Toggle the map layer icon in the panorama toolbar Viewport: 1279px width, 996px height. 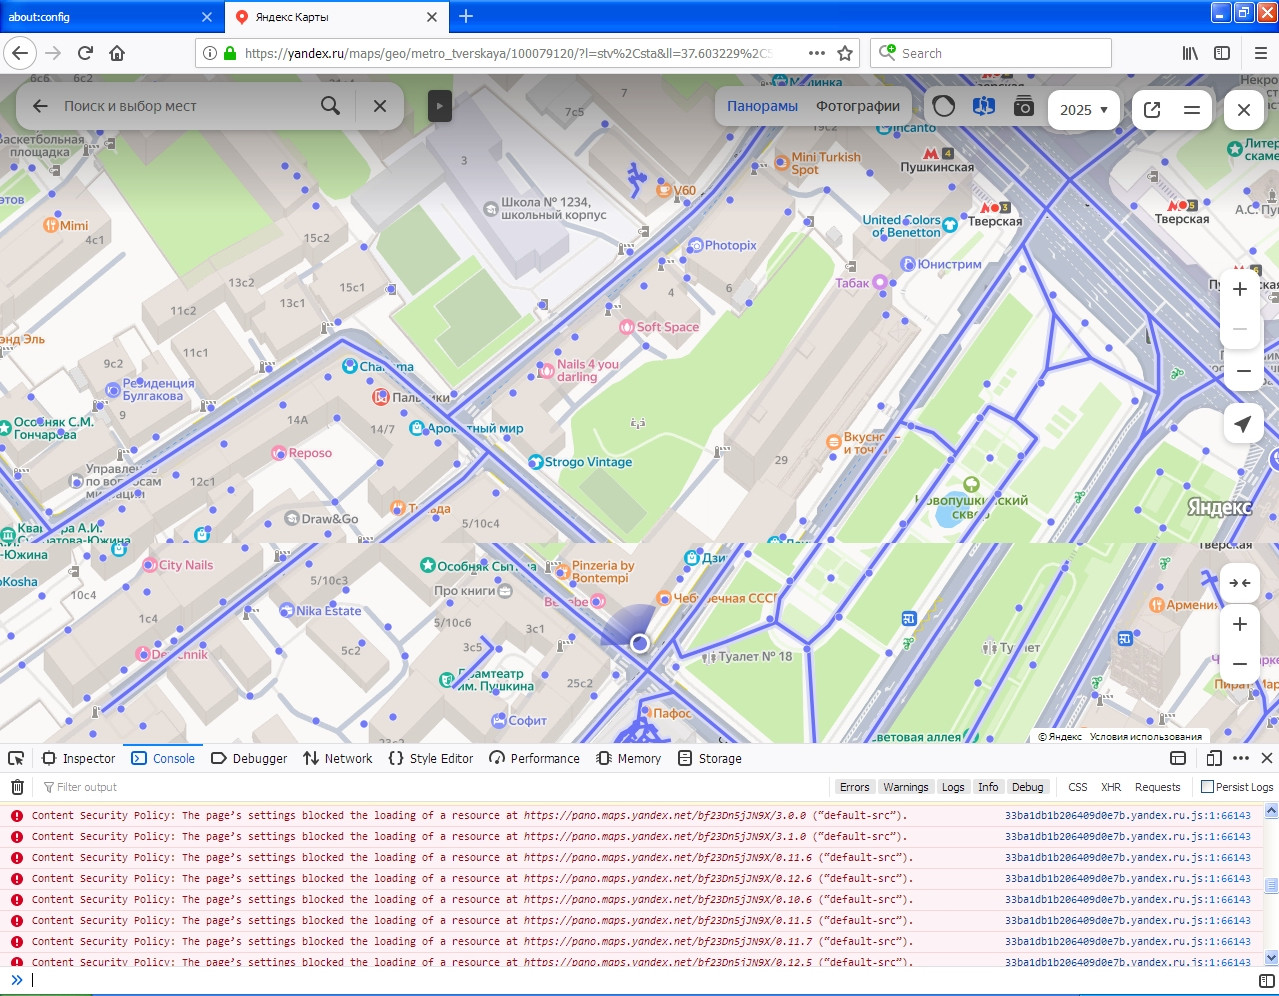(984, 107)
